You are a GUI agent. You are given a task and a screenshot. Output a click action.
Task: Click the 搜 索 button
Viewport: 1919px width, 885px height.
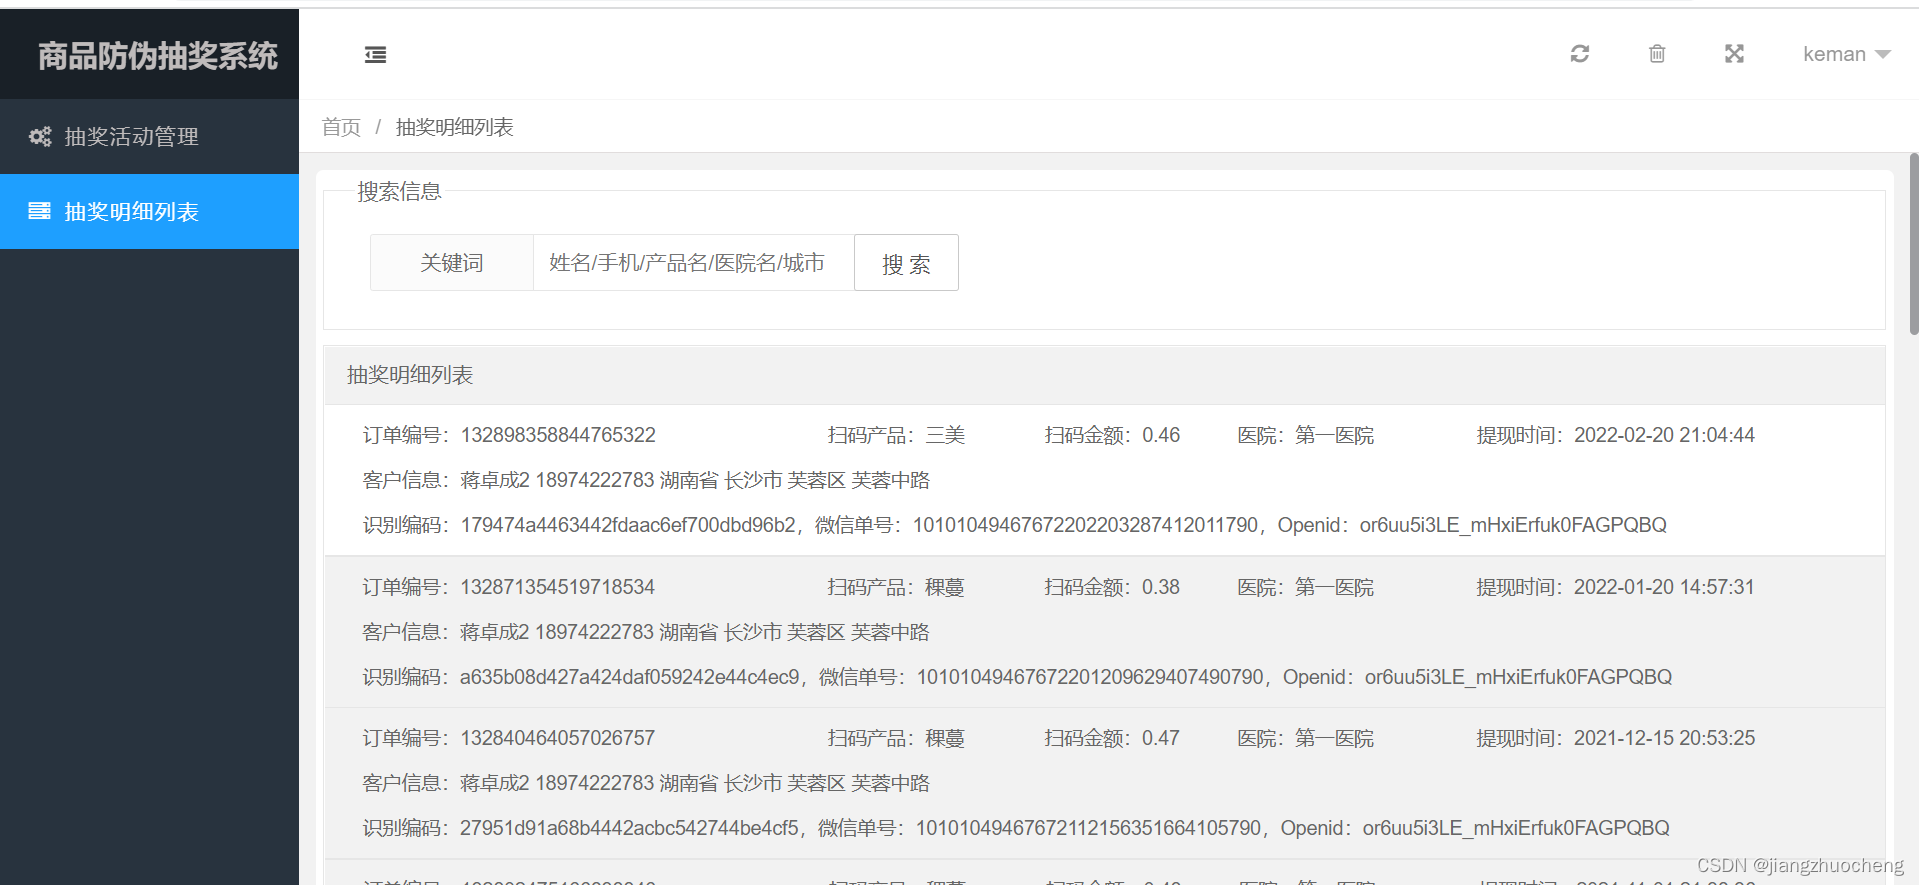(906, 263)
